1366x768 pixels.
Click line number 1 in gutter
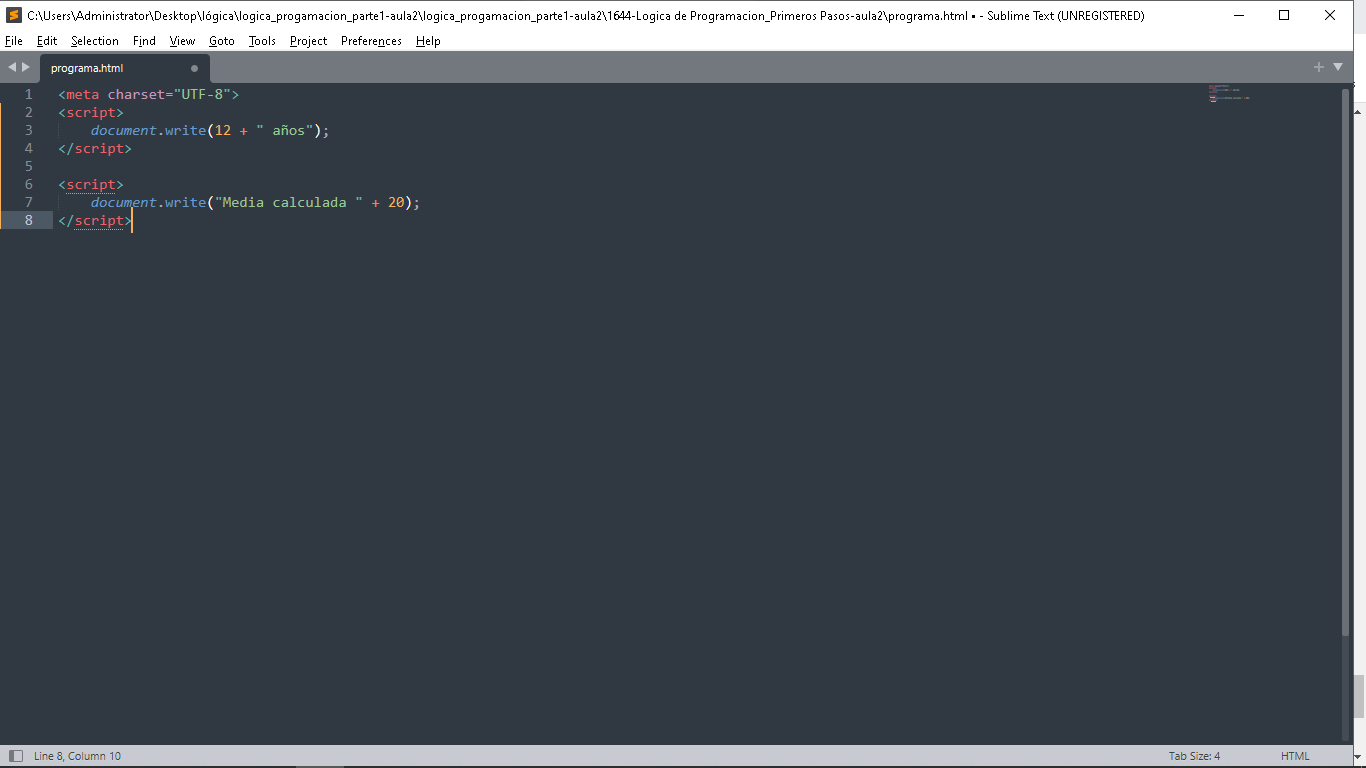coord(29,94)
